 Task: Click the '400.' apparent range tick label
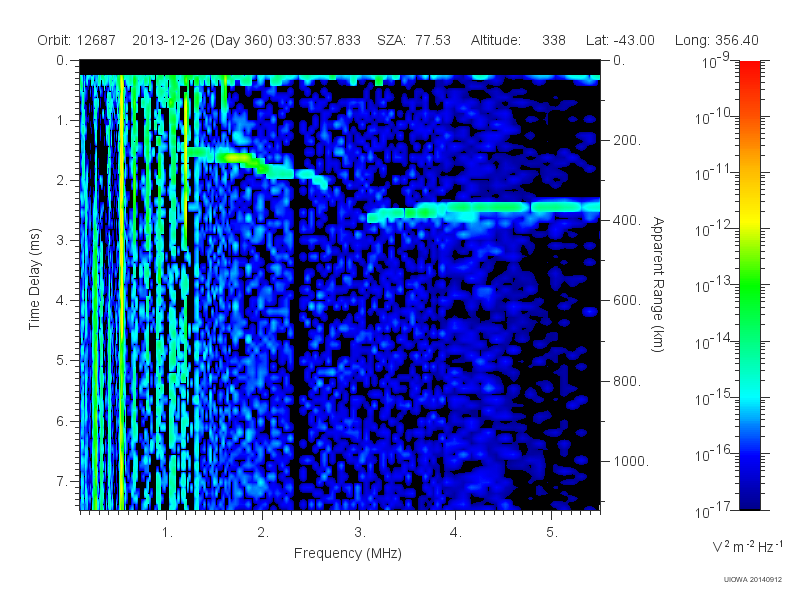coord(626,220)
